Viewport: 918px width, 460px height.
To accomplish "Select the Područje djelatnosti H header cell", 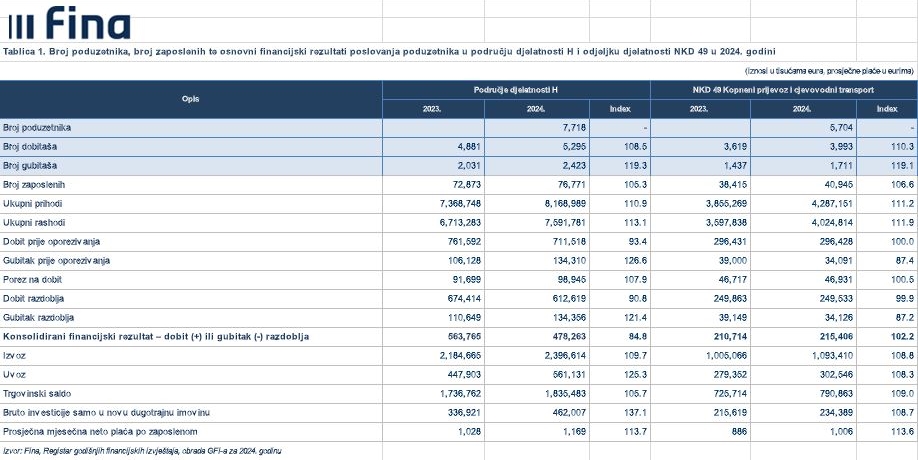I will [x=516, y=89].
